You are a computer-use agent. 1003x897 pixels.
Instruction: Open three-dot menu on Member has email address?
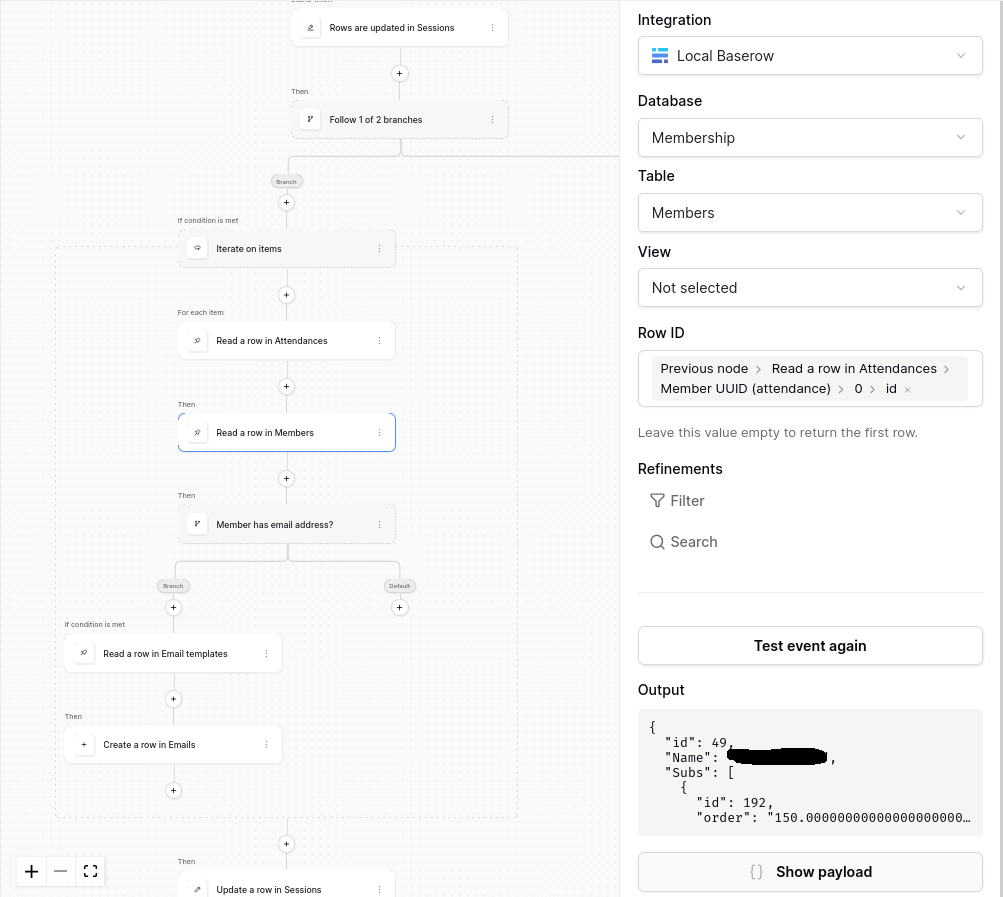click(x=380, y=525)
